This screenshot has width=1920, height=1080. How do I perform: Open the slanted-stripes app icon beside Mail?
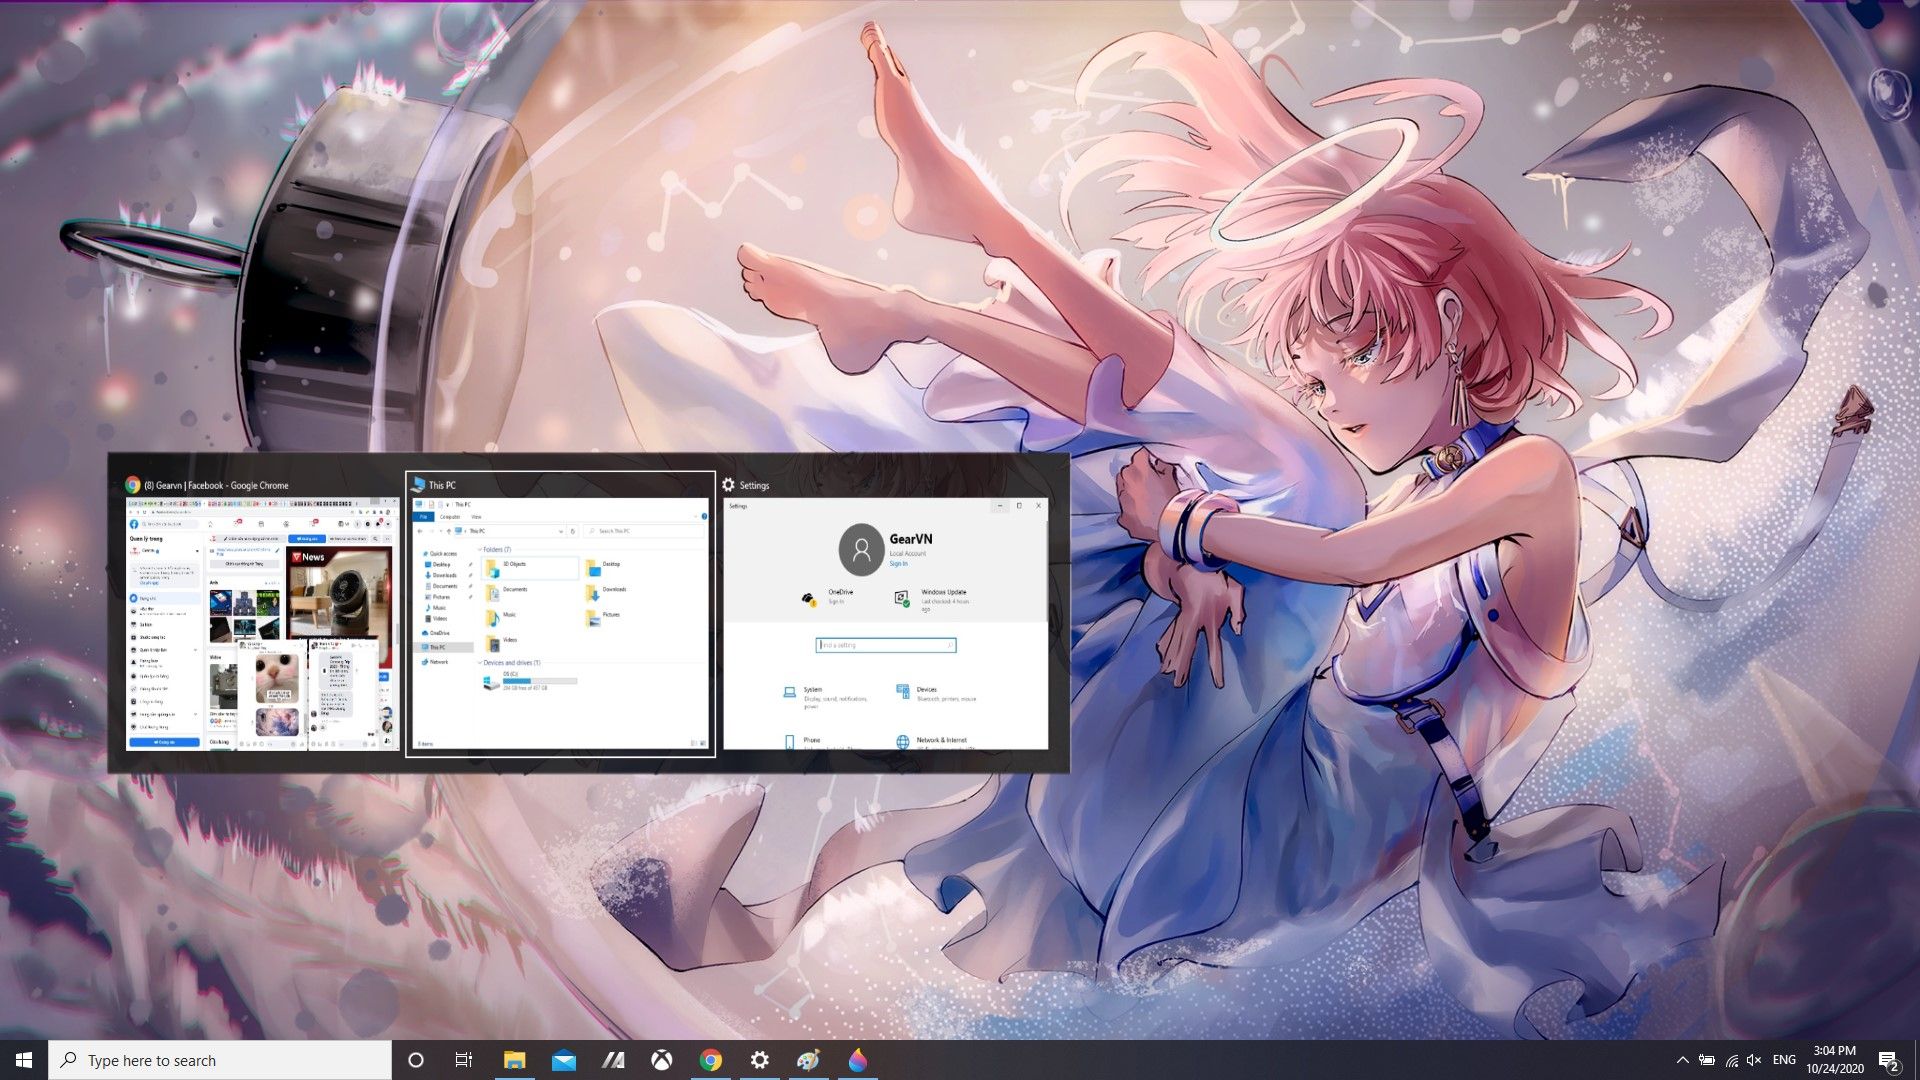(612, 1060)
